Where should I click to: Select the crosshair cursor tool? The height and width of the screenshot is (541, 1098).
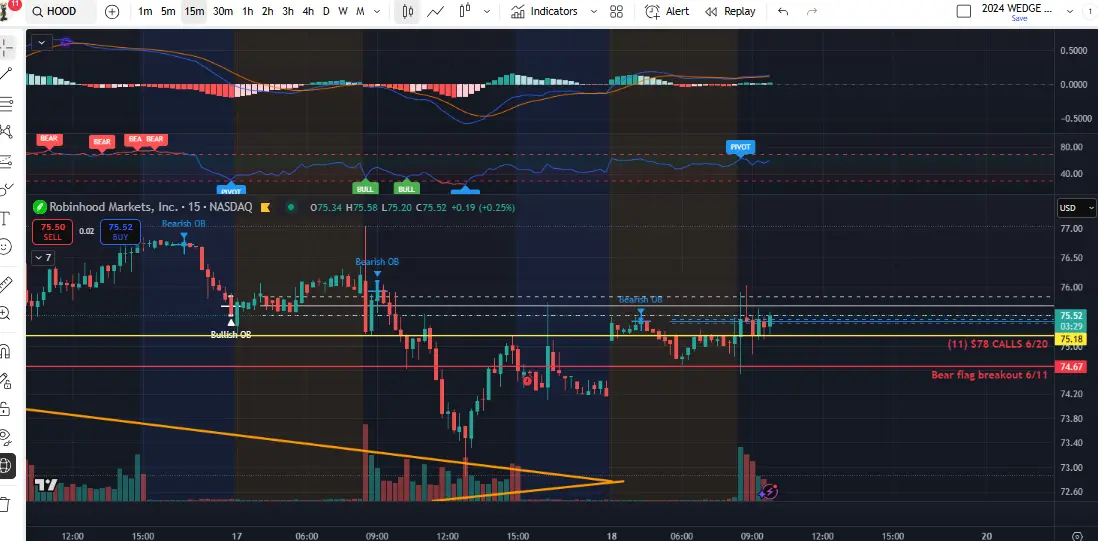pos(6,48)
